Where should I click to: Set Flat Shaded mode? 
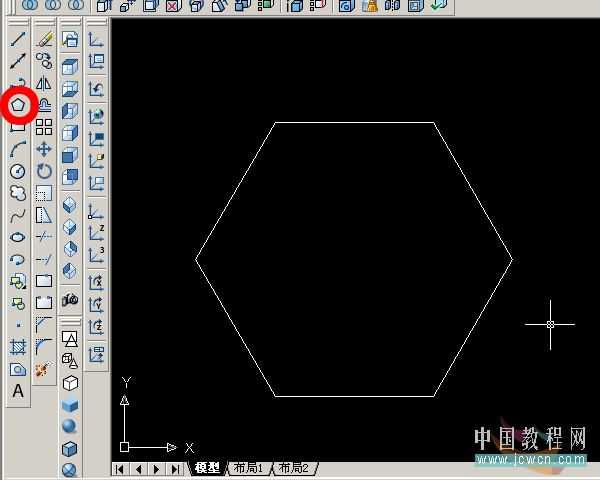pos(70,405)
